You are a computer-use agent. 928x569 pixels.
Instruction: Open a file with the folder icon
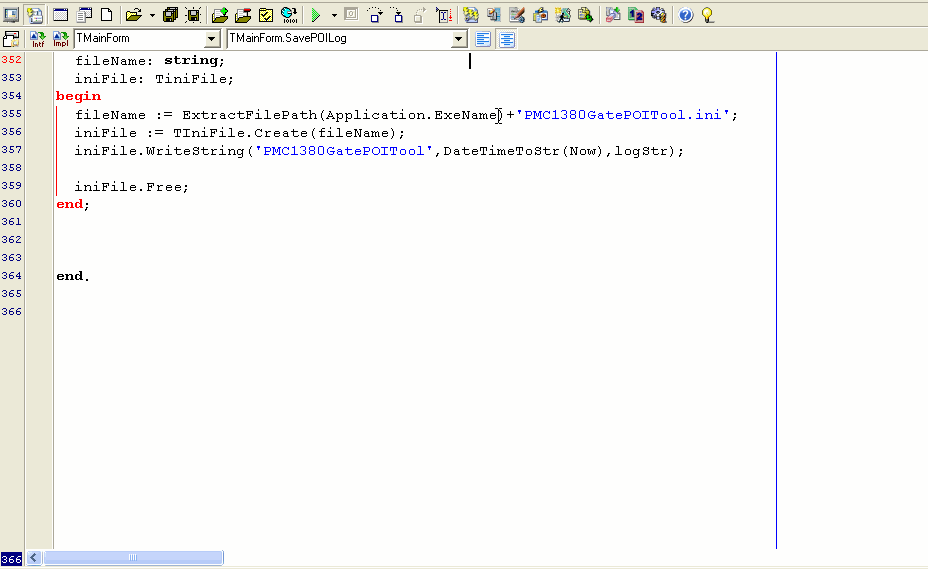[134, 15]
